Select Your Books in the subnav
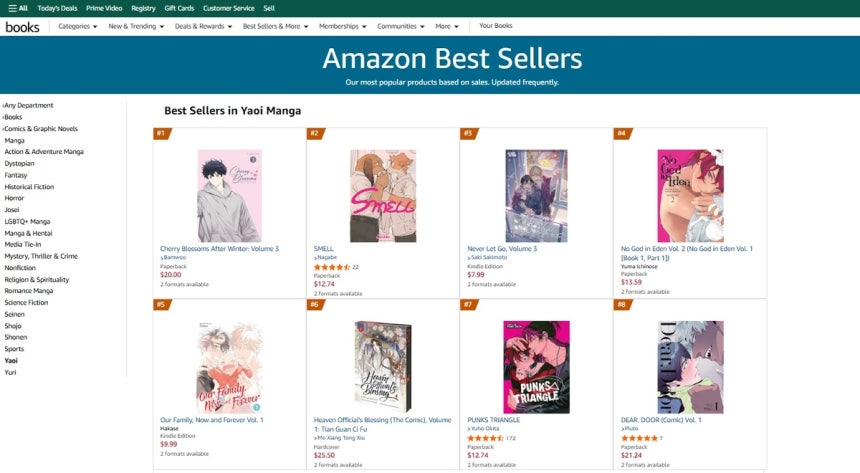 (x=496, y=26)
